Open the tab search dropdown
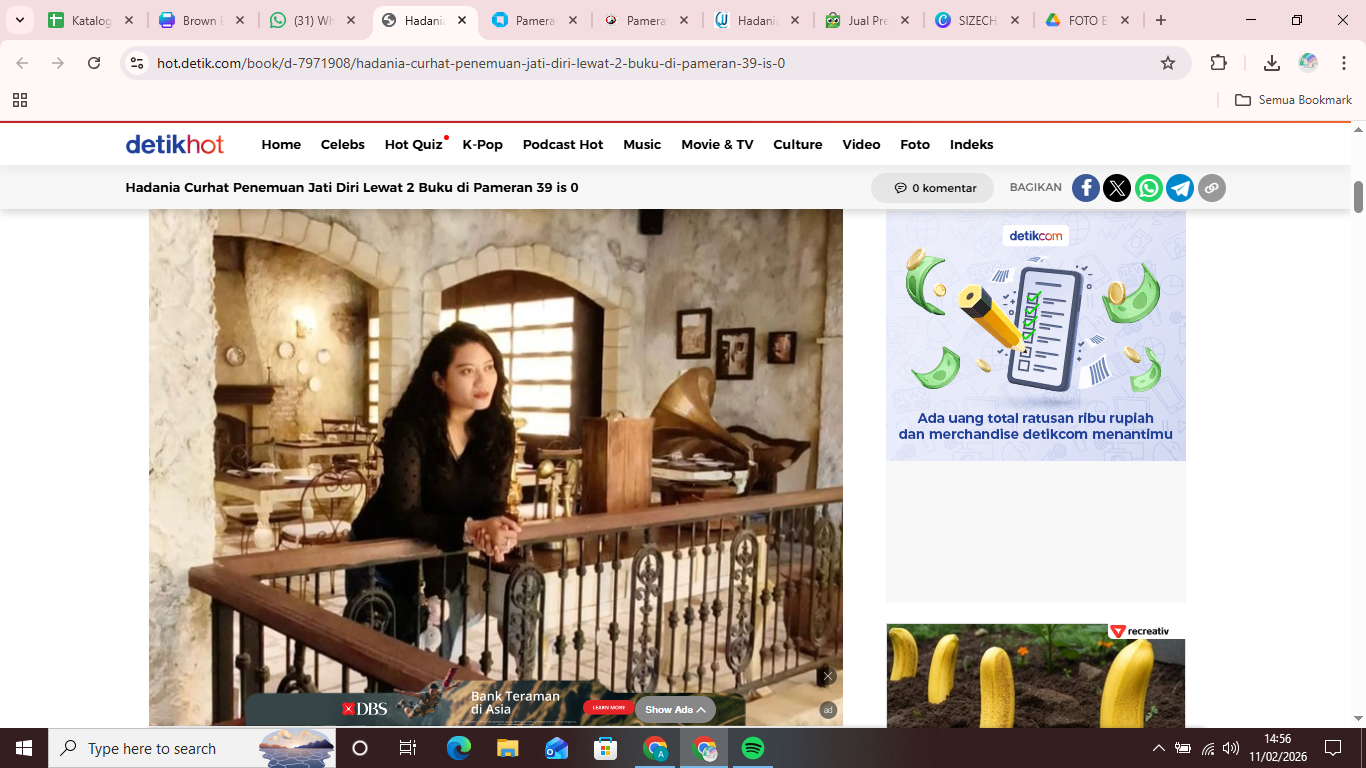Image resolution: width=1366 pixels, height=768 pixels. click(20, 20)
